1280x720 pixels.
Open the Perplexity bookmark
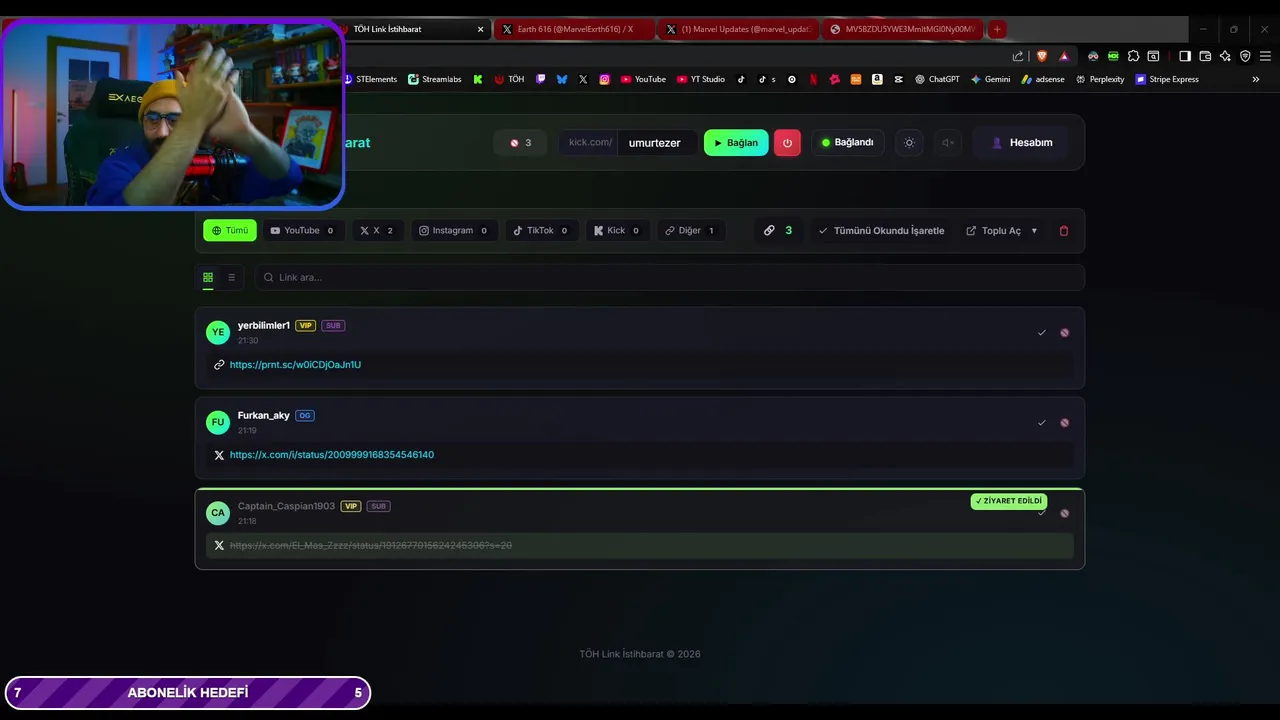tap(1099, 79)
